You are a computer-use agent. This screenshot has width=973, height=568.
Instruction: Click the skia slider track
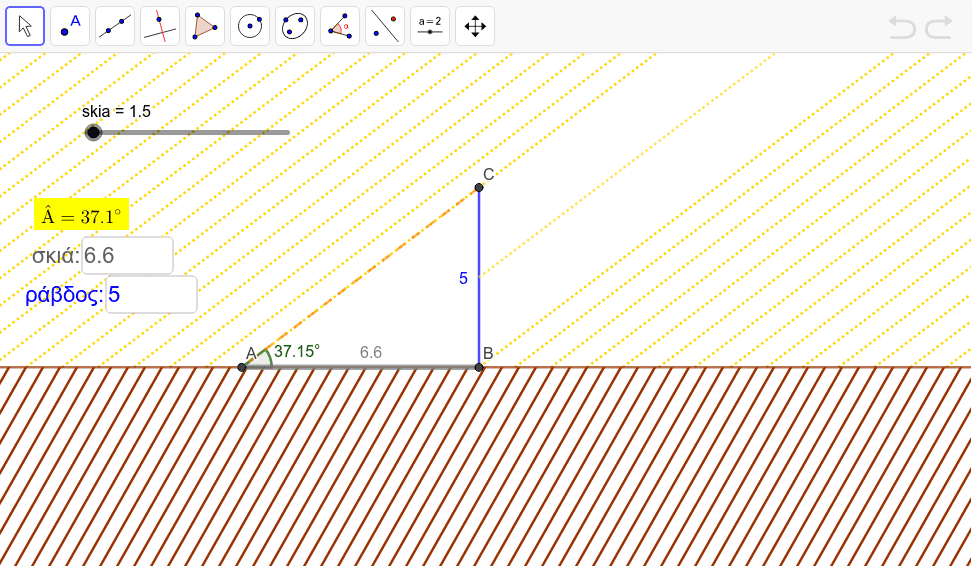pos(187,132)
